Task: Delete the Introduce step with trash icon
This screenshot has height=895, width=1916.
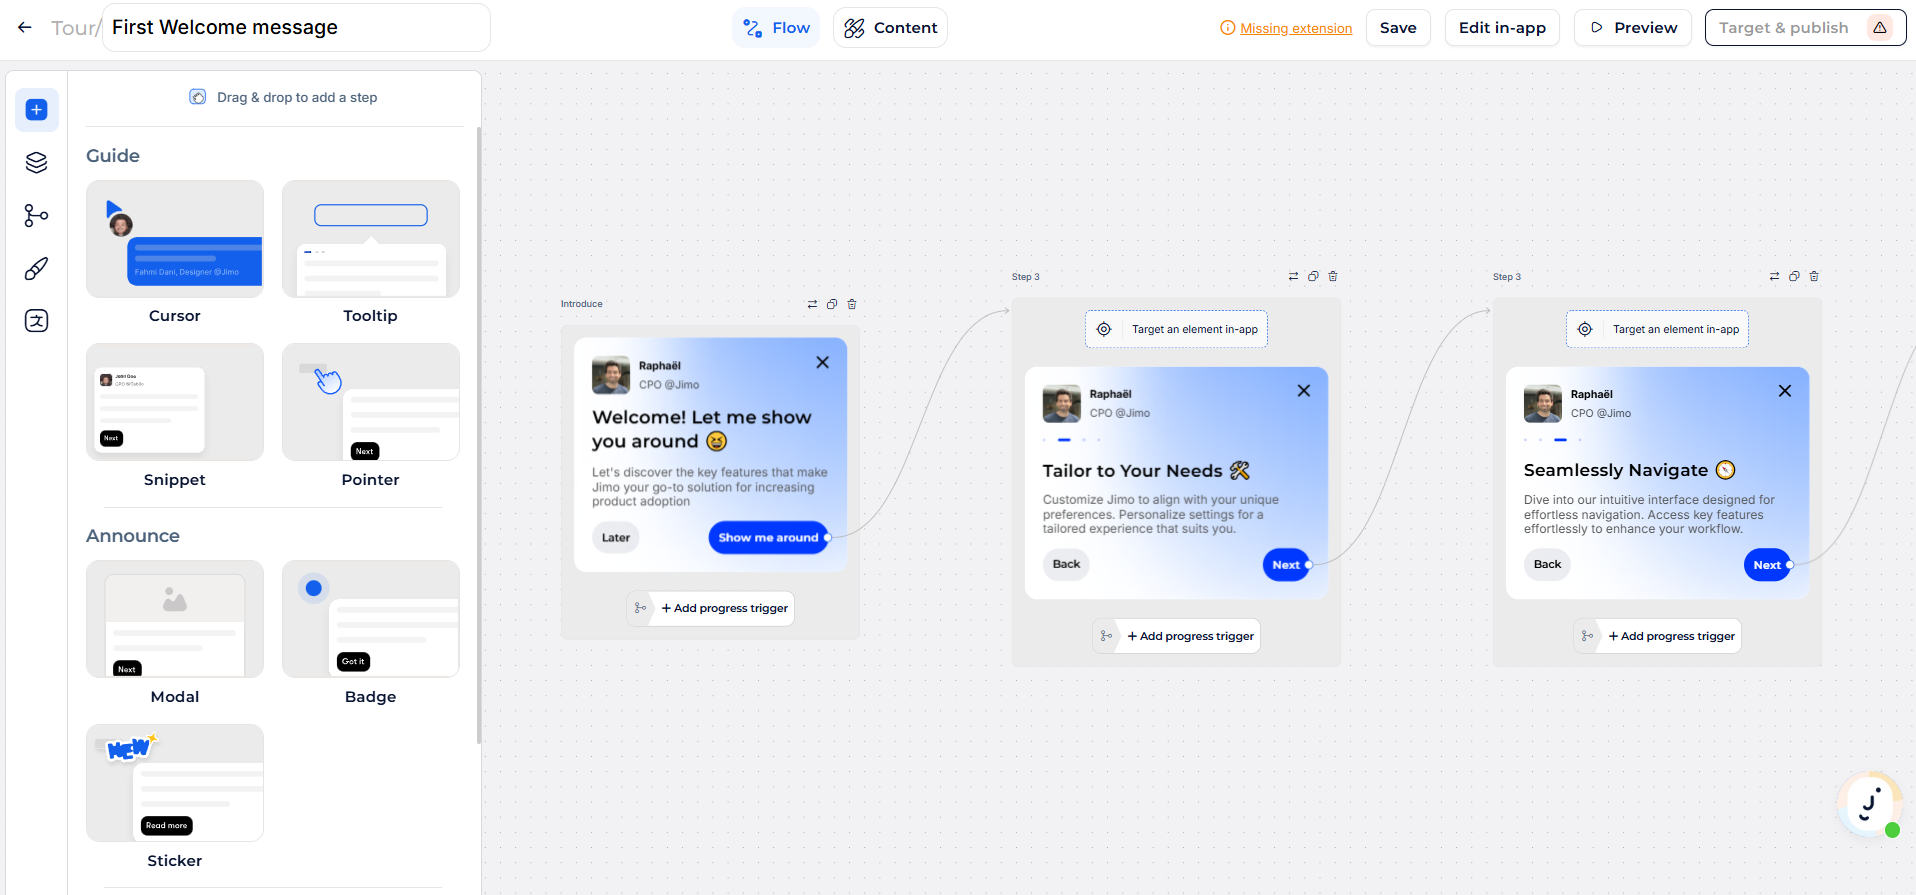Action: [852, 304]
